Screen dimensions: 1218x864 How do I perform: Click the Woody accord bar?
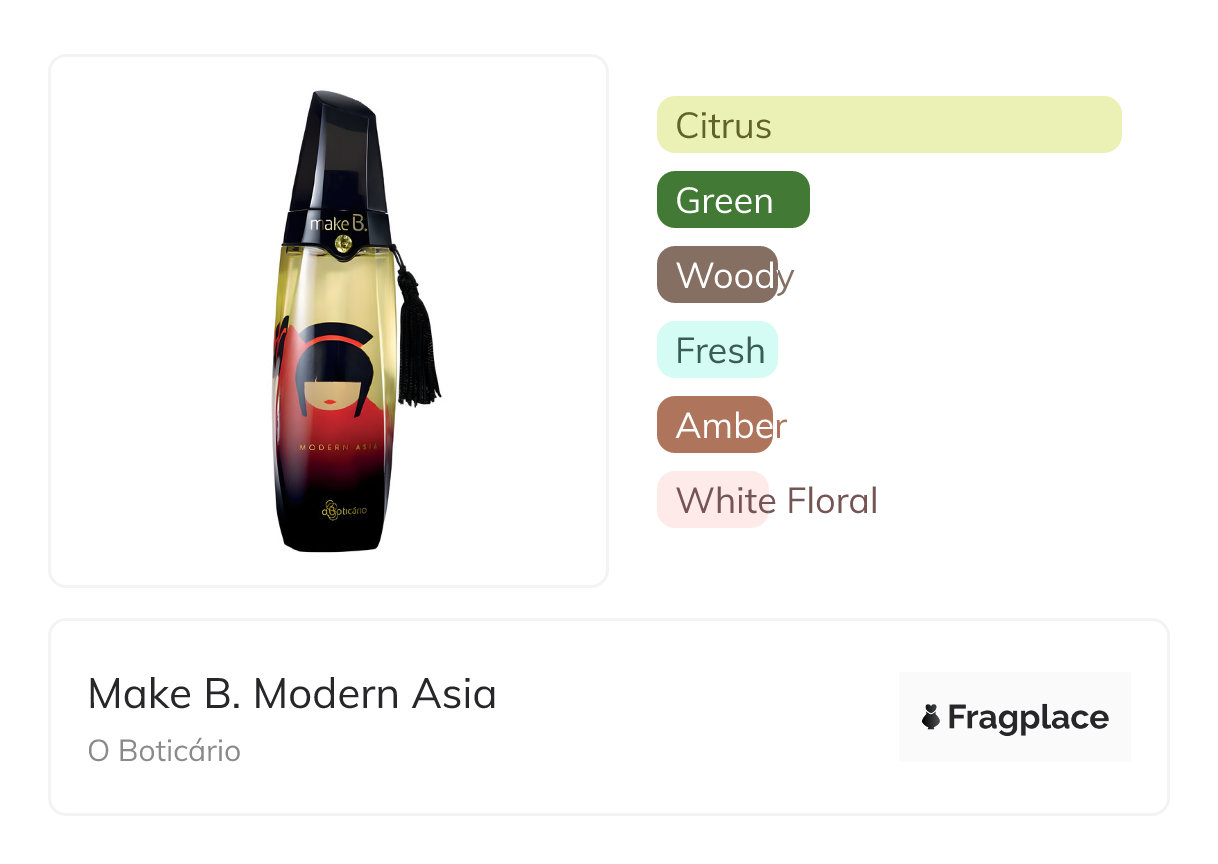point(717,275)
